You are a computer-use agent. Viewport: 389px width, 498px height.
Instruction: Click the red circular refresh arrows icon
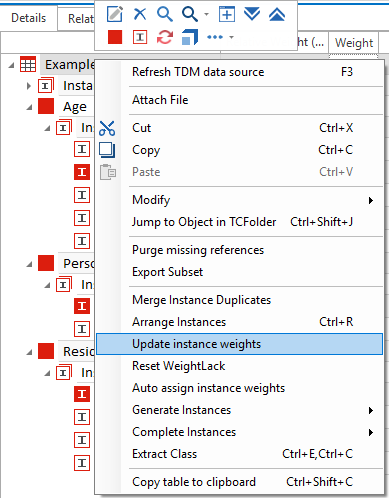(x=165, y=37)
